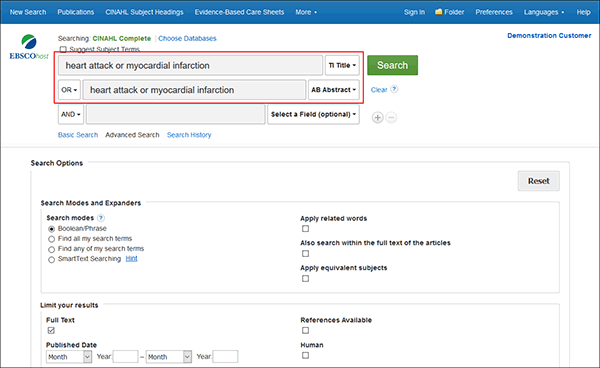Viewport: 600px width, 368px height.
Task: Open end Month published date dropdown
Action: 169,357
